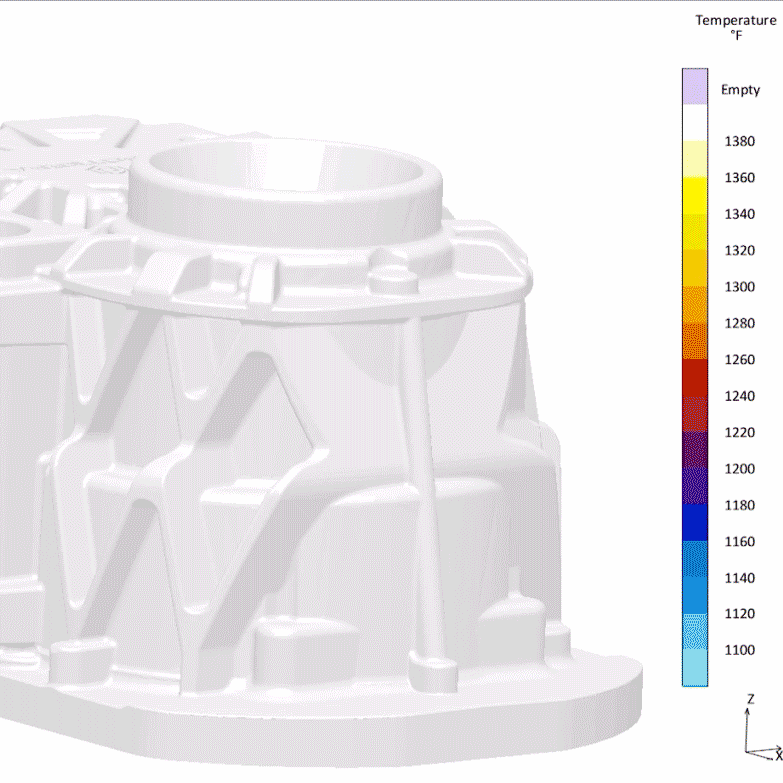Click the orange band between 1300 and 1280
This screenshot has width=783, height=783.
tap(695, 305)
